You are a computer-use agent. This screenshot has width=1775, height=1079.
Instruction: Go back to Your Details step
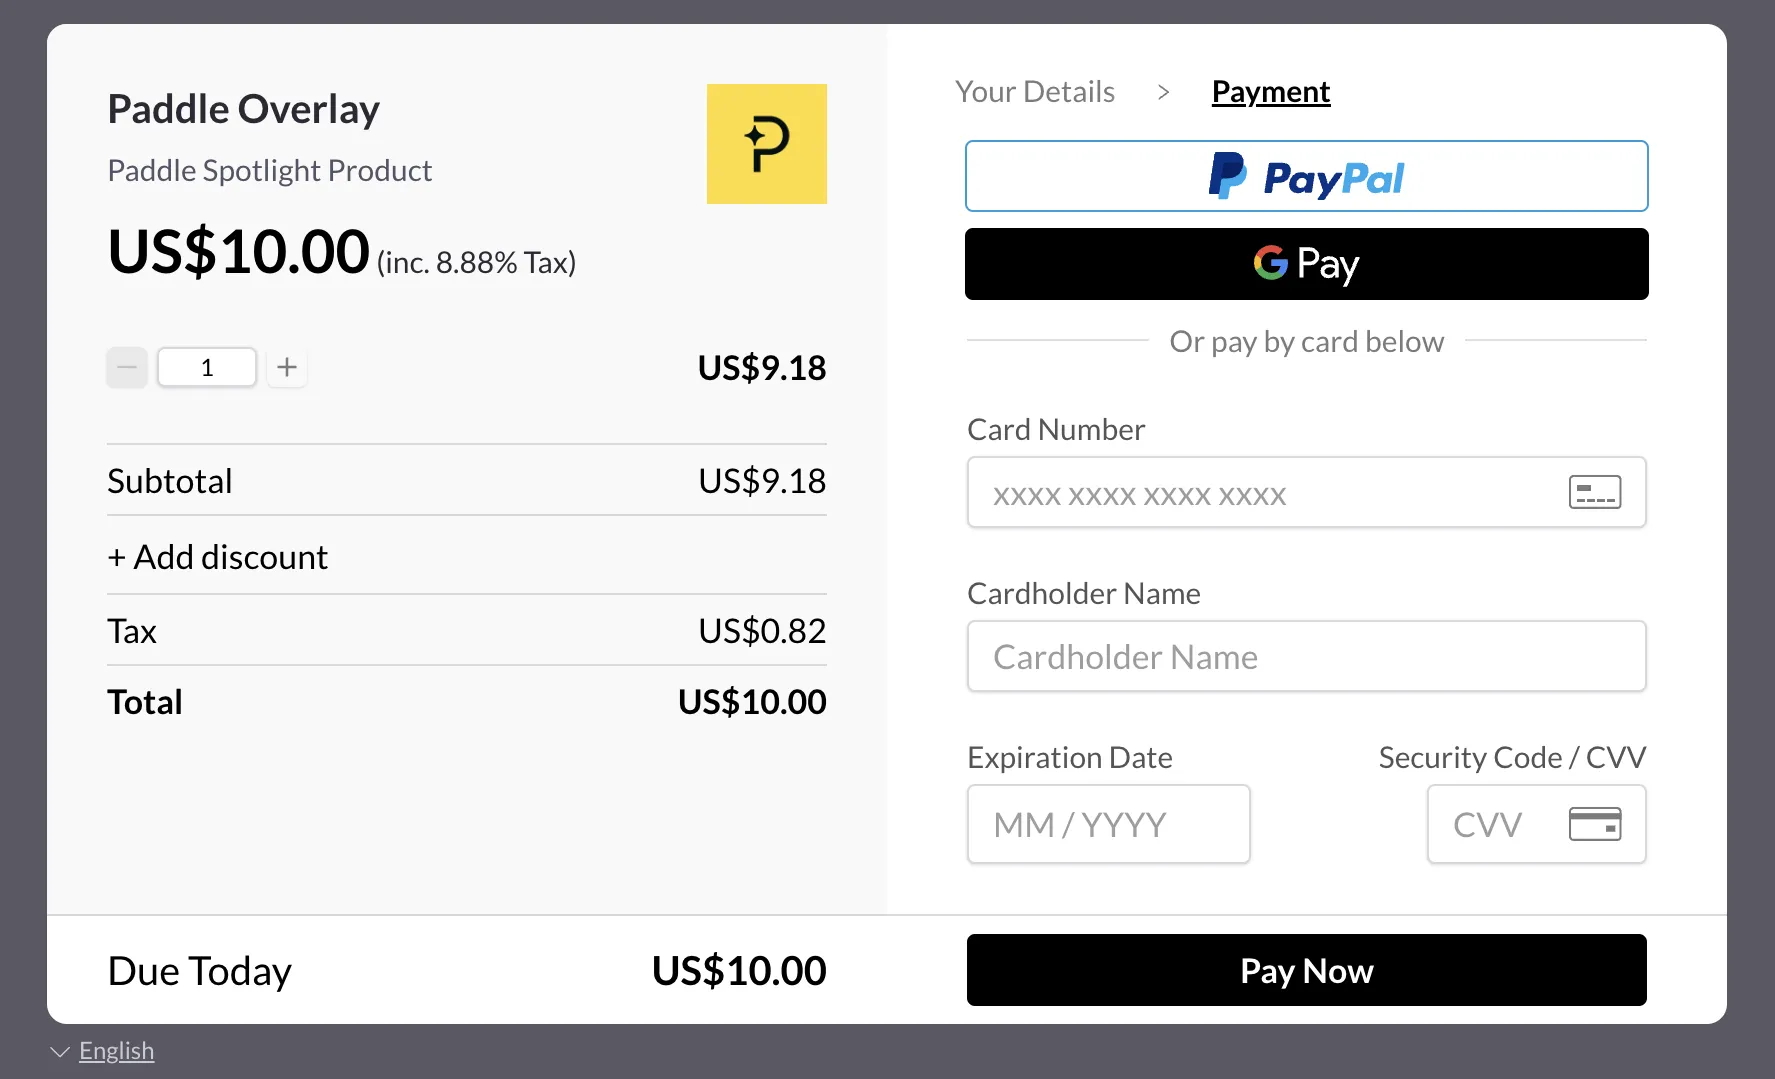(1034, 91)
